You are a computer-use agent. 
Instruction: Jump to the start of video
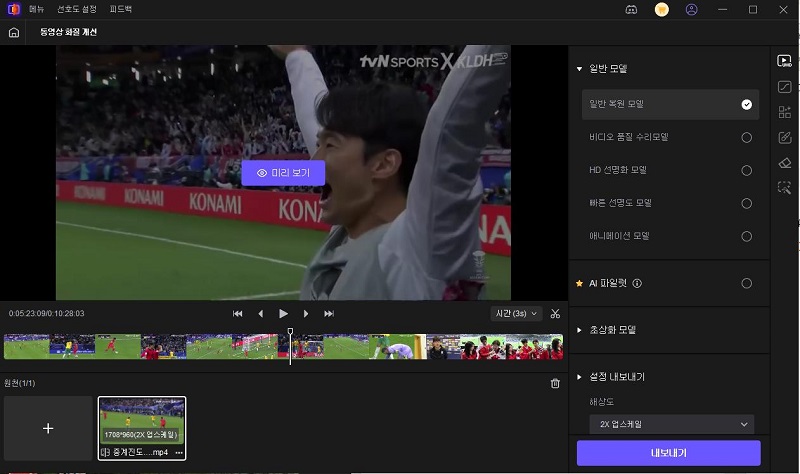237,314
